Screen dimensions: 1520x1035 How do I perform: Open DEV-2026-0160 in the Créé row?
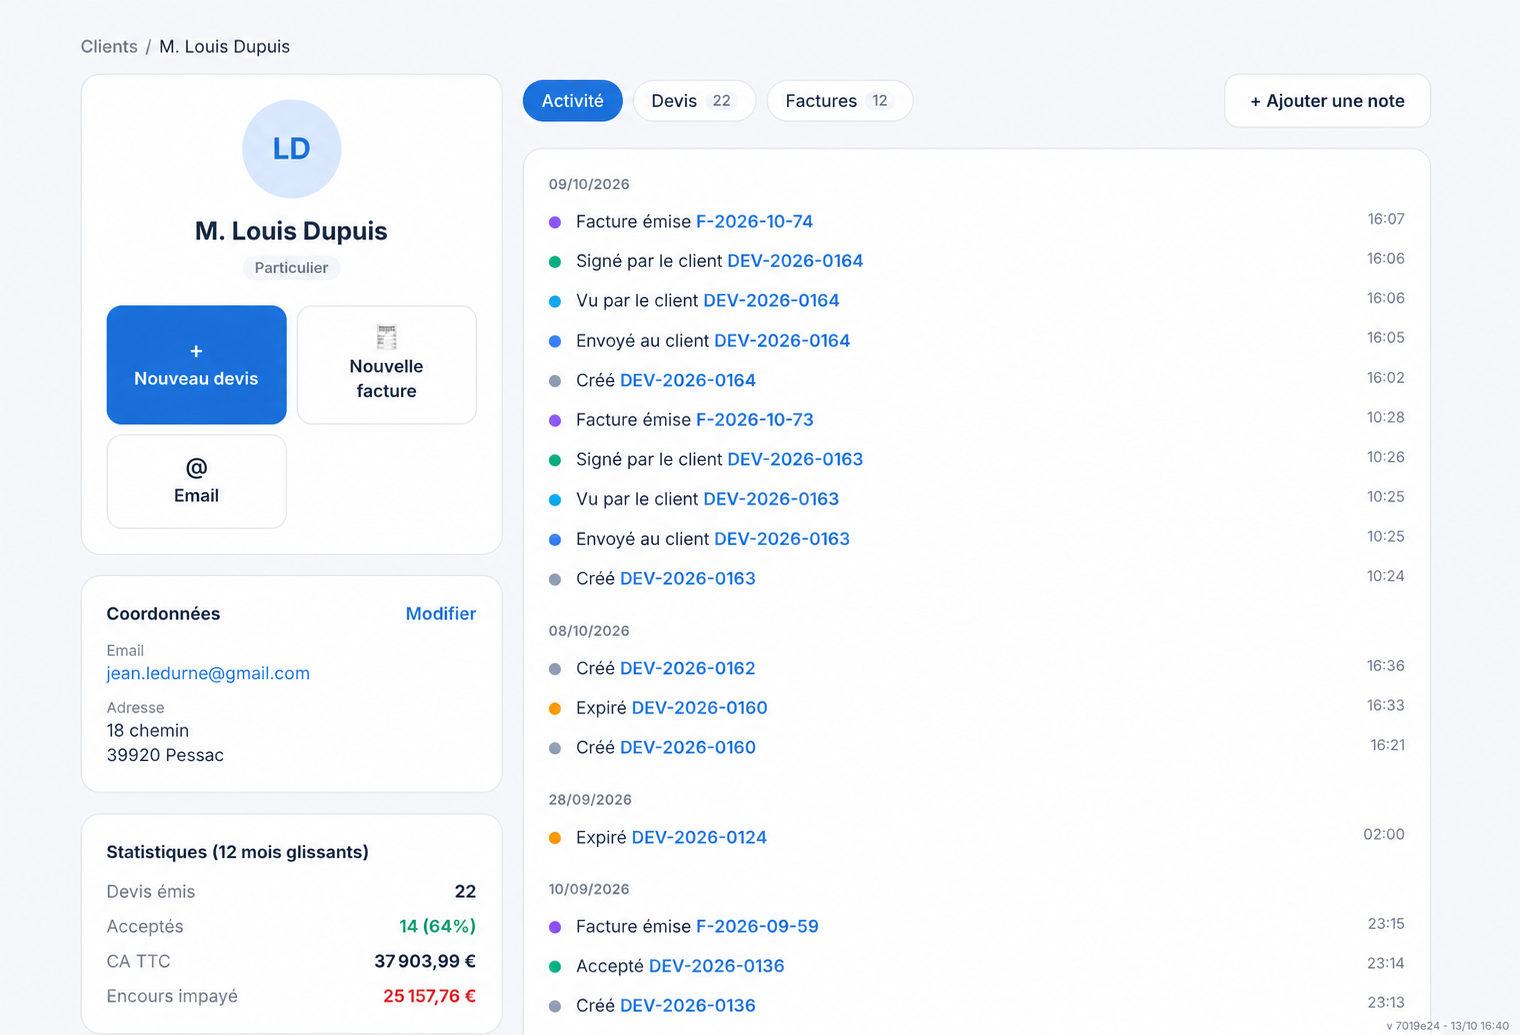[688, 747]
